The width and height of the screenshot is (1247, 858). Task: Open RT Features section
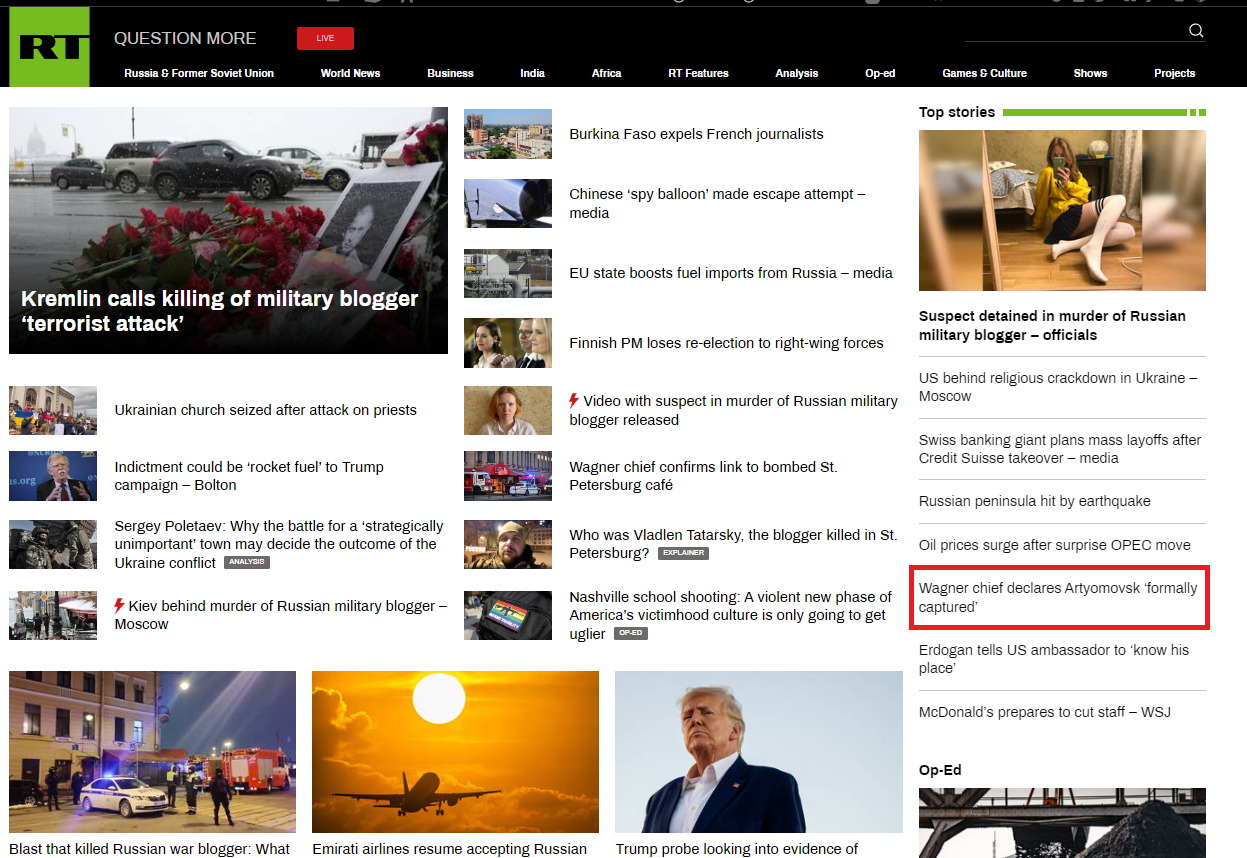click(x=698, y=73)
